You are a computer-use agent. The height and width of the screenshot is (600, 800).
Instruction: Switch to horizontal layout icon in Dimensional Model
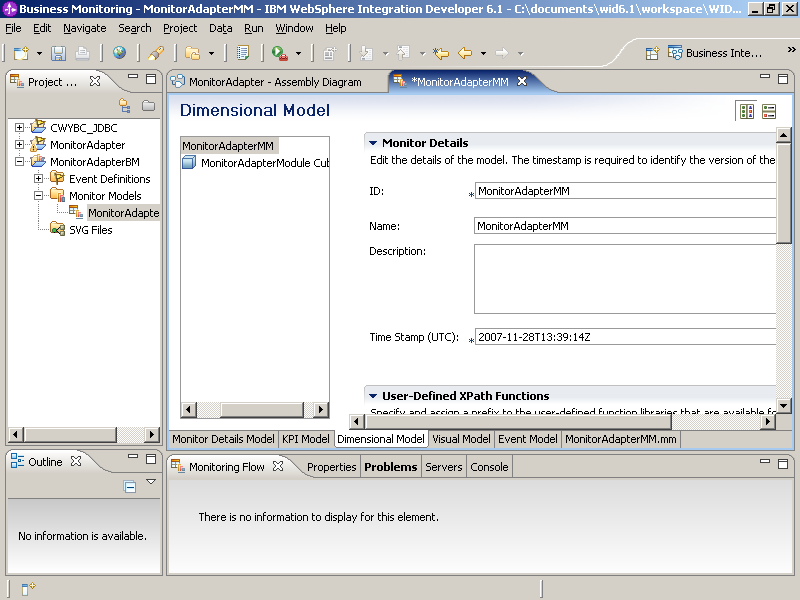(x=747, y=111)
